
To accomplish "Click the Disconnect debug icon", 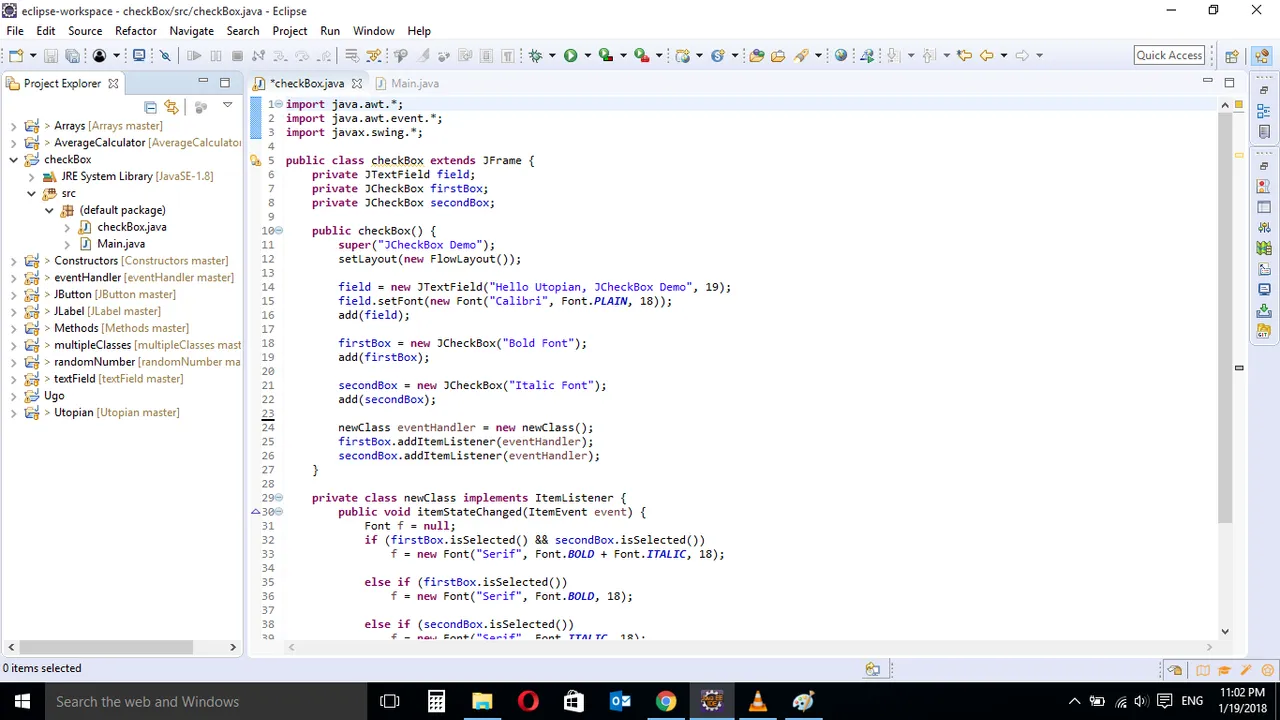I will pyautogui.click(x=258, y=56).
